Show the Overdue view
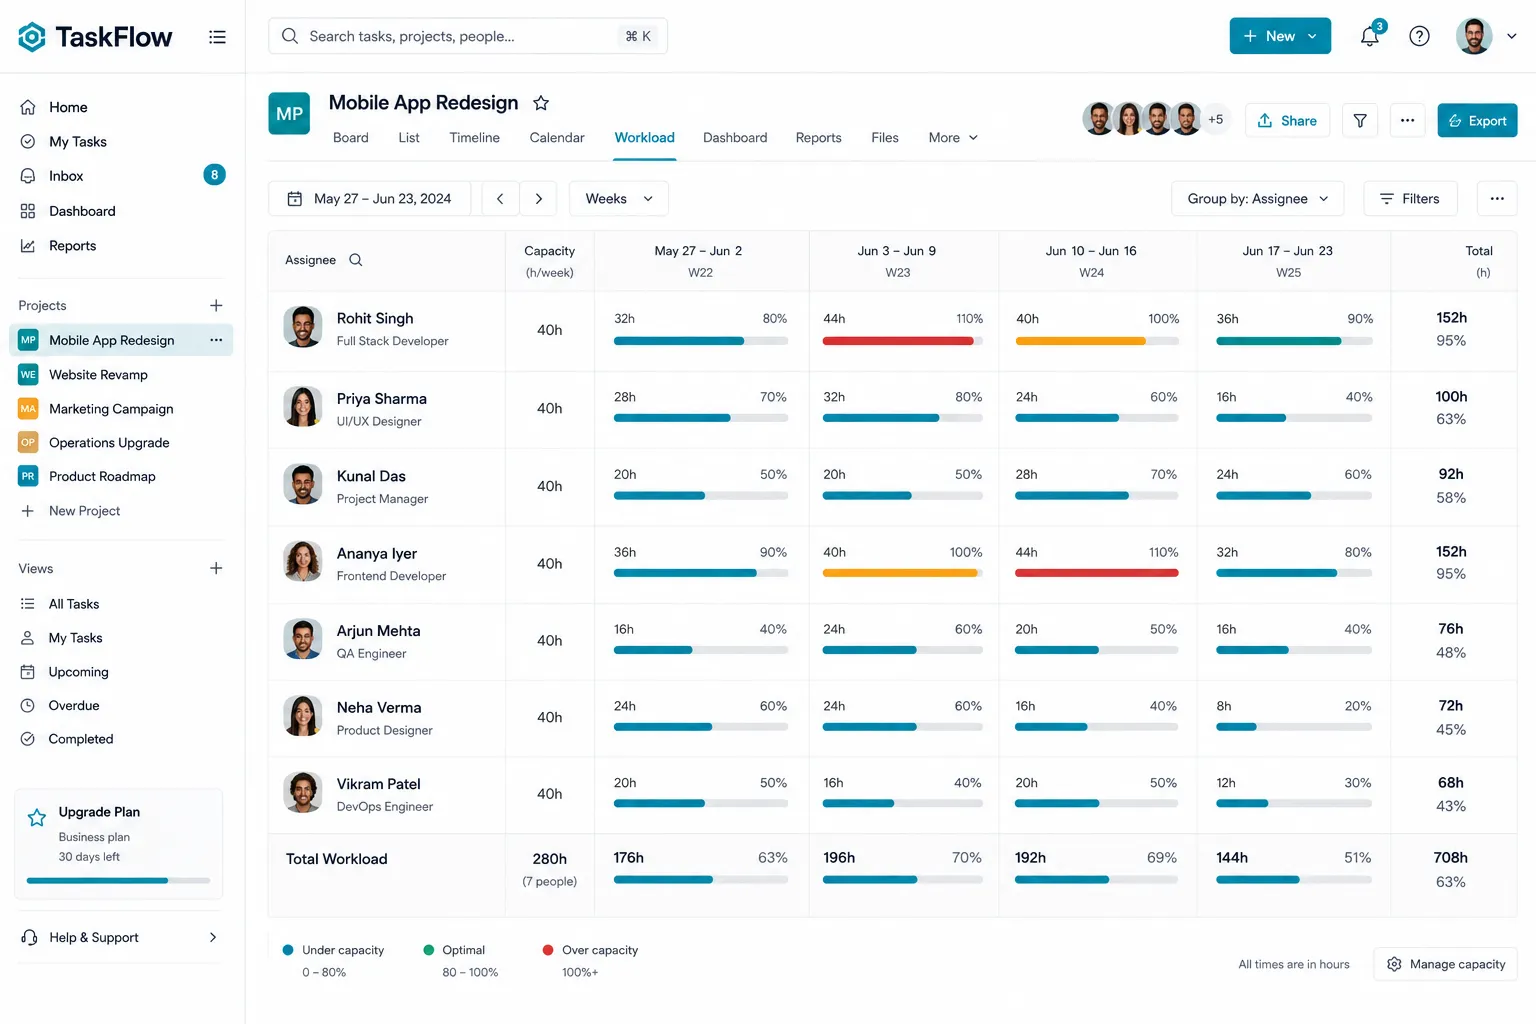Viewport: 1536px width, 1024px height. pos(74,705)
